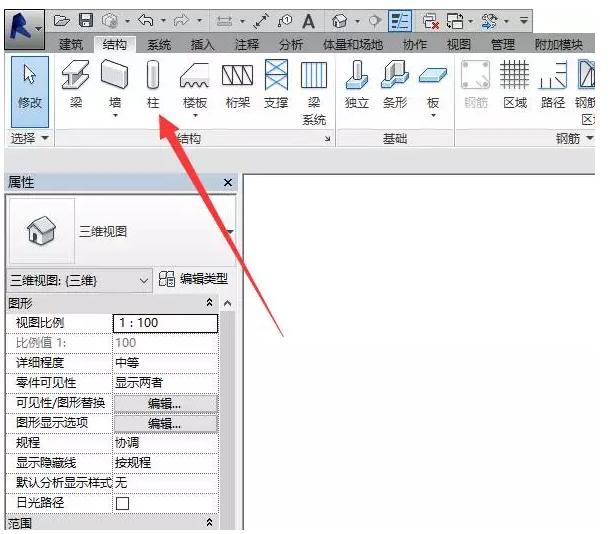Select the Tag by Category icon

point(285,21)
